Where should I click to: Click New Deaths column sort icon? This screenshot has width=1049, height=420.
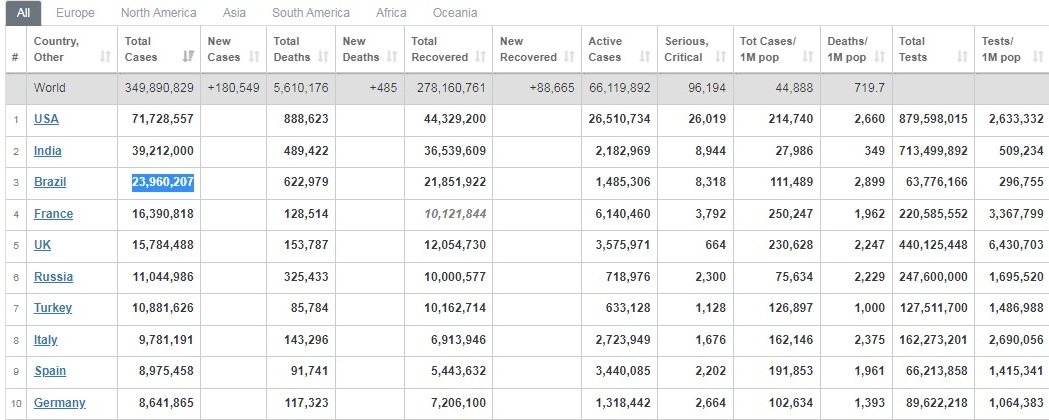click(391, 57)
